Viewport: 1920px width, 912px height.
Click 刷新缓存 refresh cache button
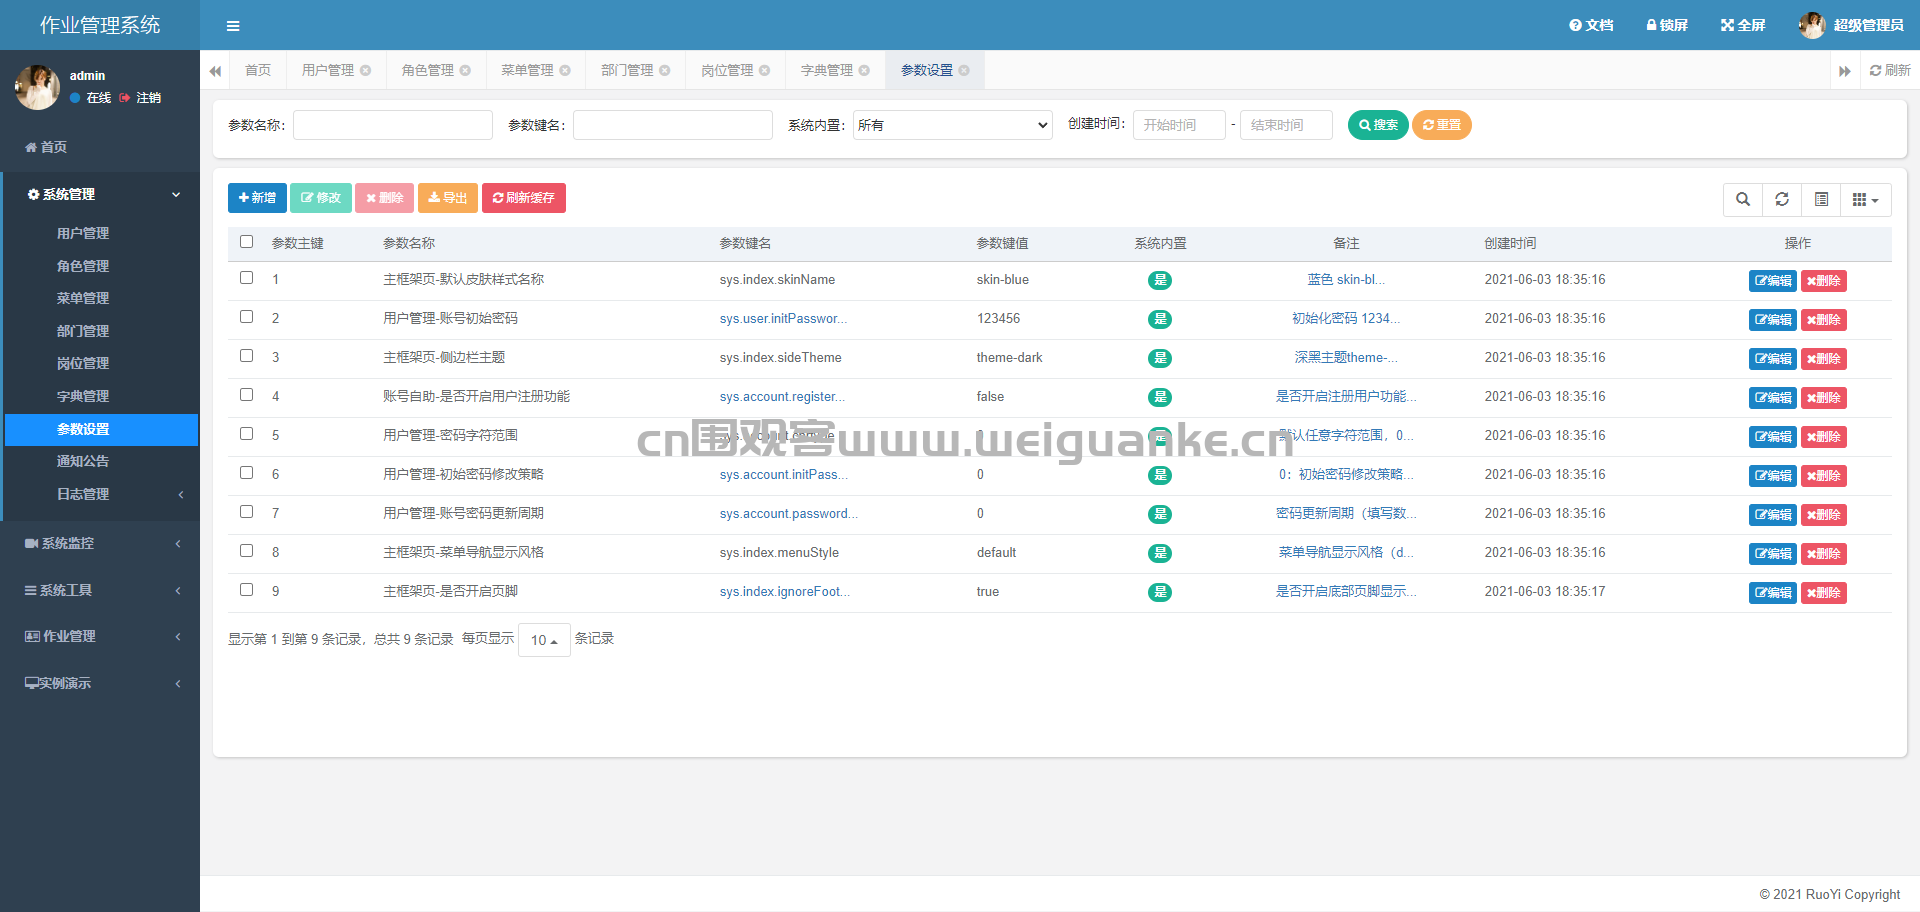(x=524, y=198)
